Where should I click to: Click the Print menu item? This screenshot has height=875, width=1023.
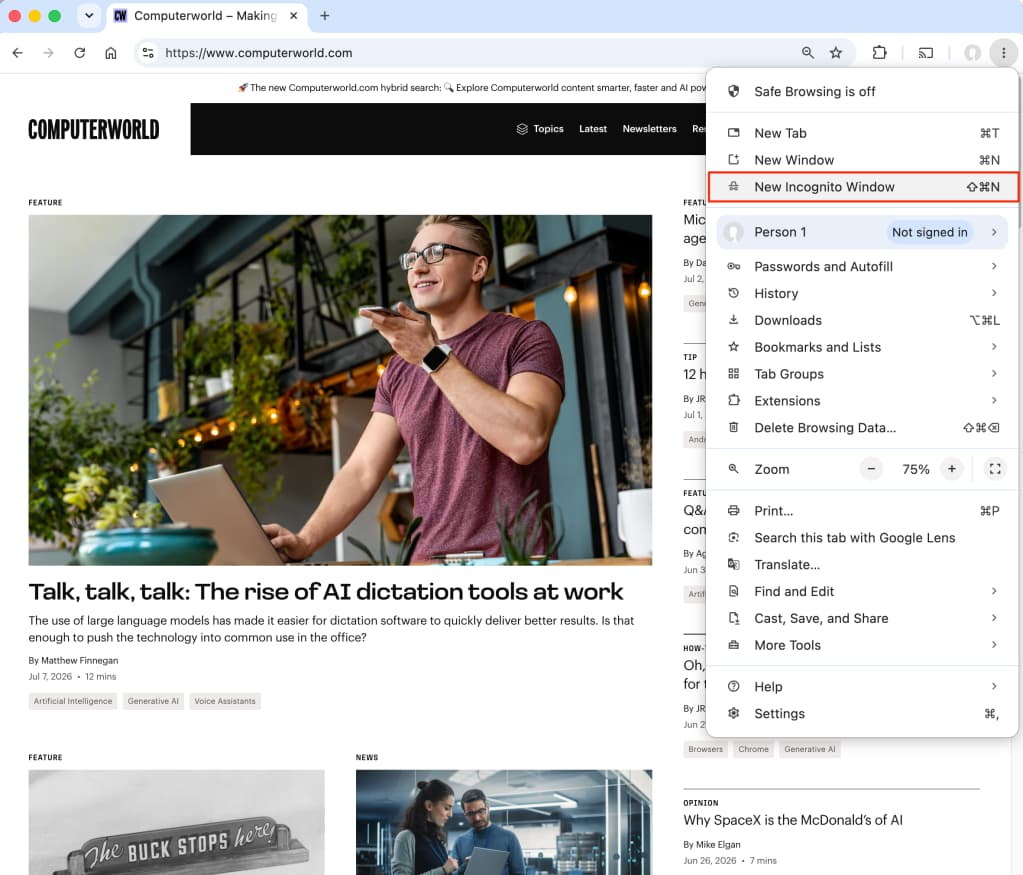pos(862,511)
